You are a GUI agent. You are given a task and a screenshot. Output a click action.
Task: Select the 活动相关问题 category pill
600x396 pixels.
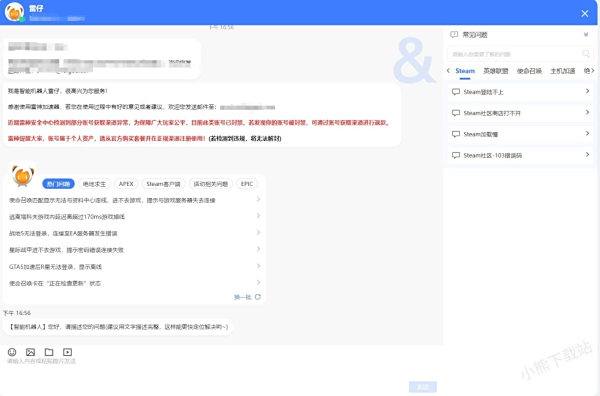pyautogui.click(x=210, y=184)
